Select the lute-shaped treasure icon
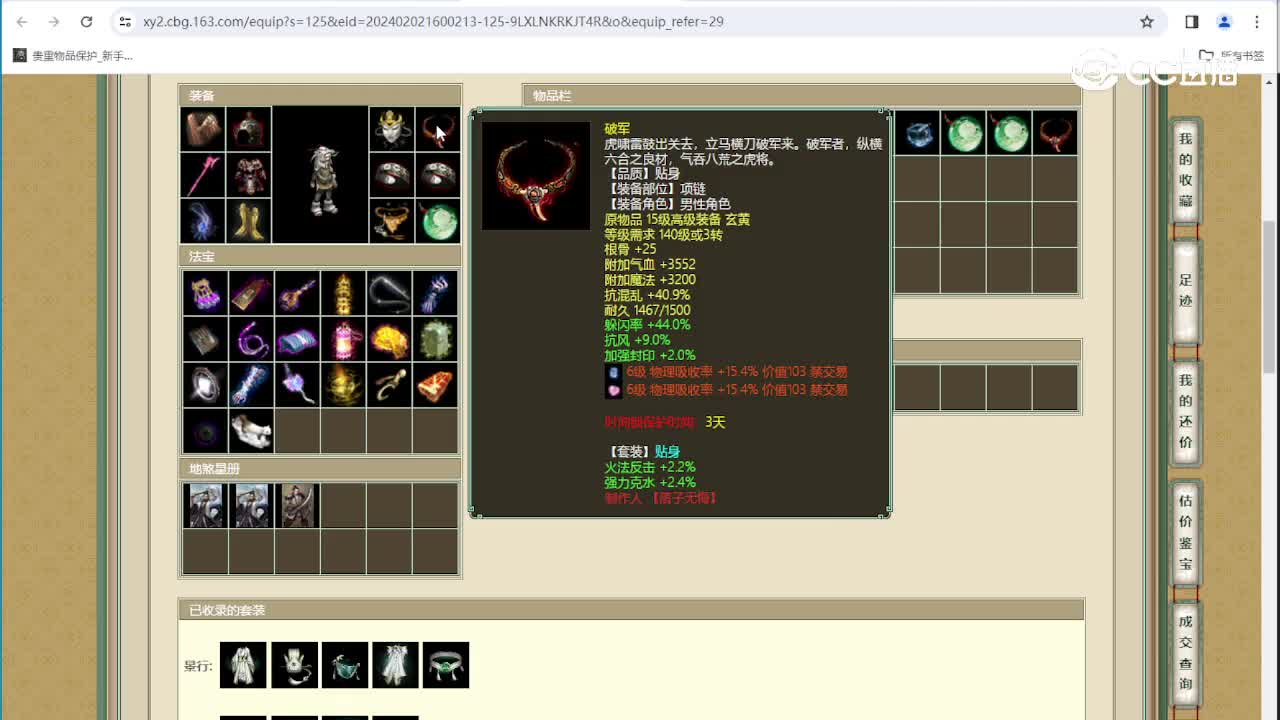The image size is (1280, 720). [x=297, y=293]
